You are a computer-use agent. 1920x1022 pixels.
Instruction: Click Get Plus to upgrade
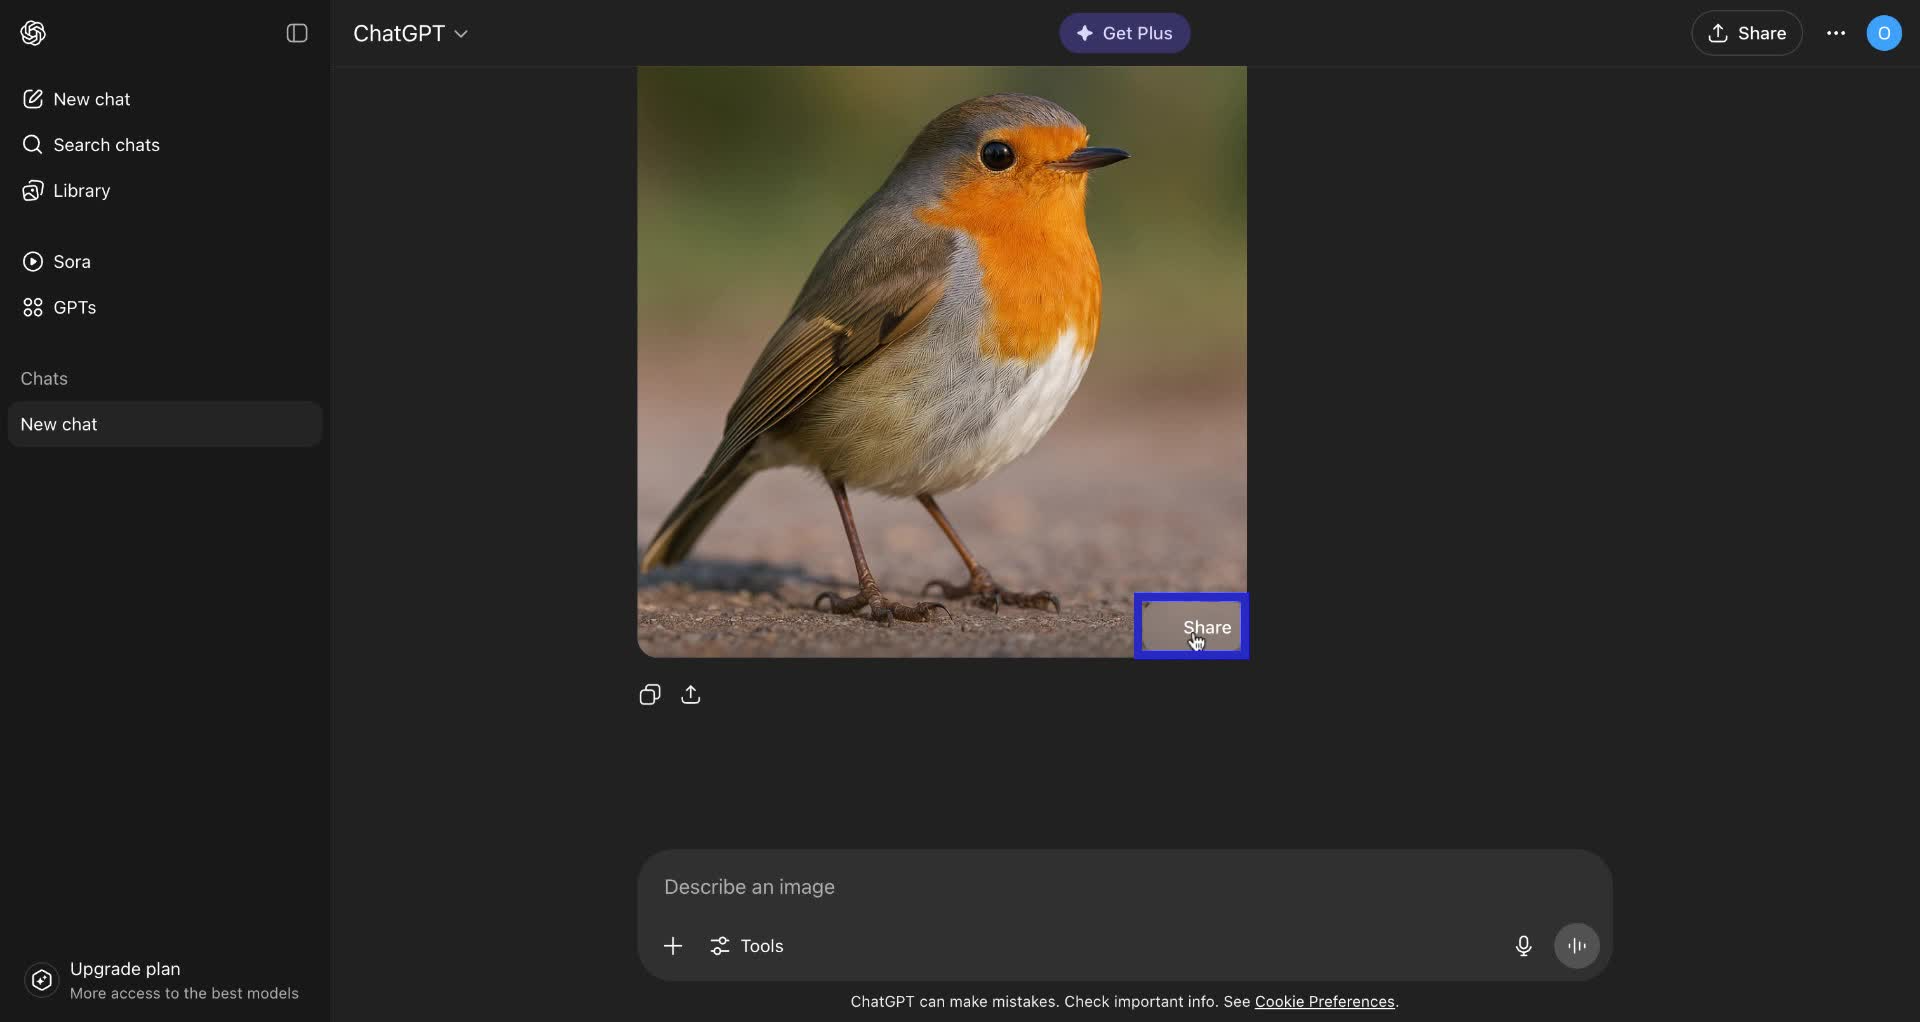coord(1124,33)
